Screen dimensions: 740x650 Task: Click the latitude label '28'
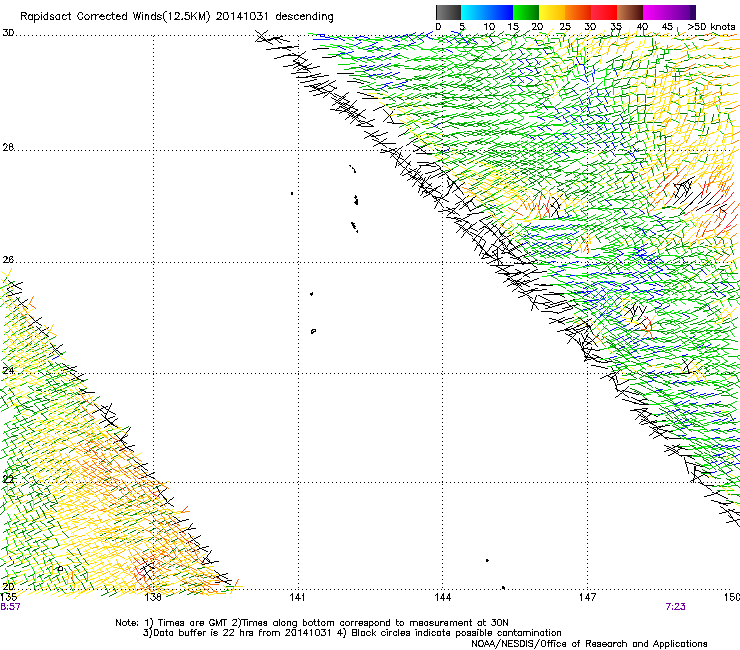[8, 148]
